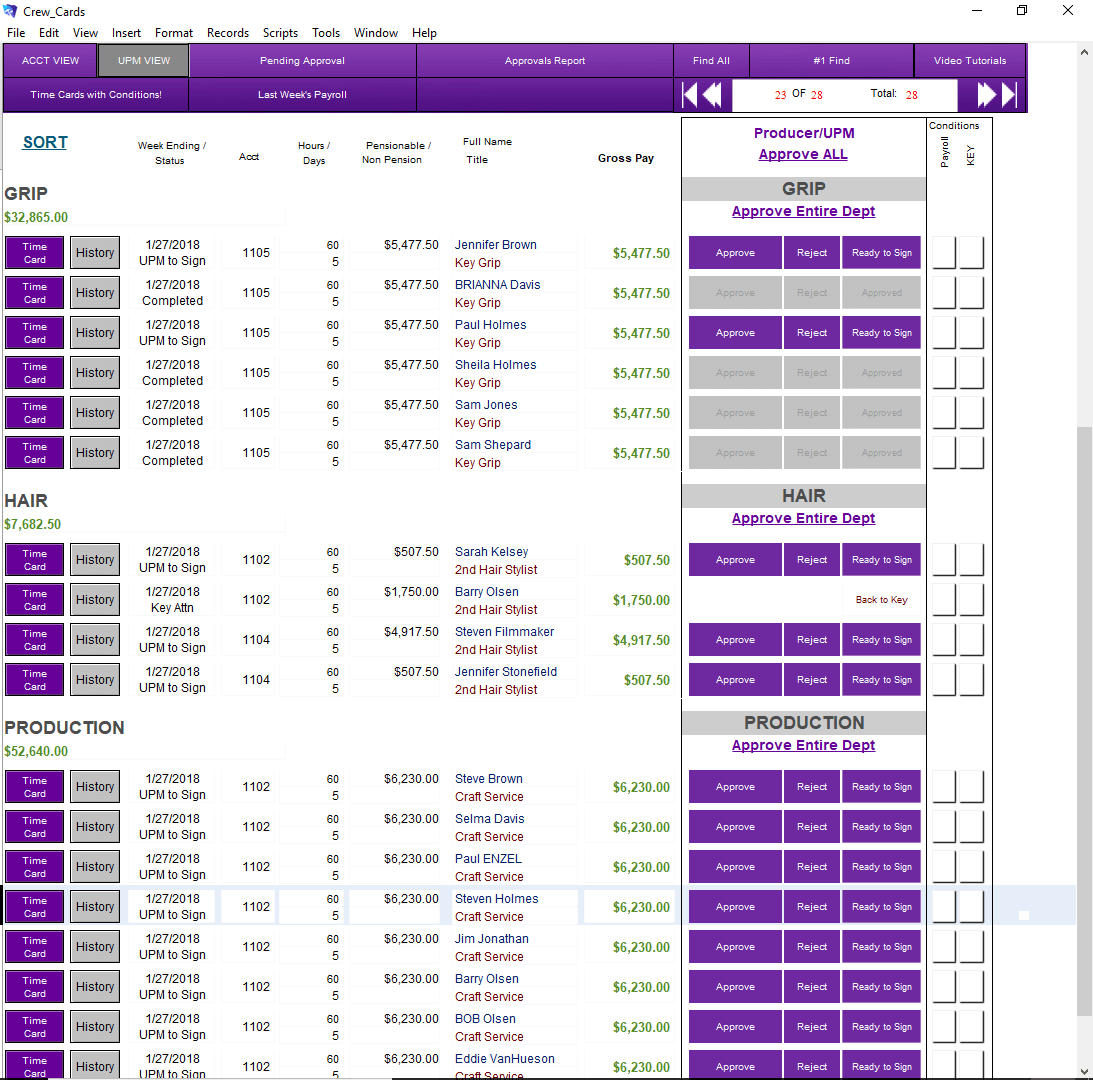Click the Crew_Cards app icon in title bar
This screenshot has height=1080, width=1093.
(12, 11)
